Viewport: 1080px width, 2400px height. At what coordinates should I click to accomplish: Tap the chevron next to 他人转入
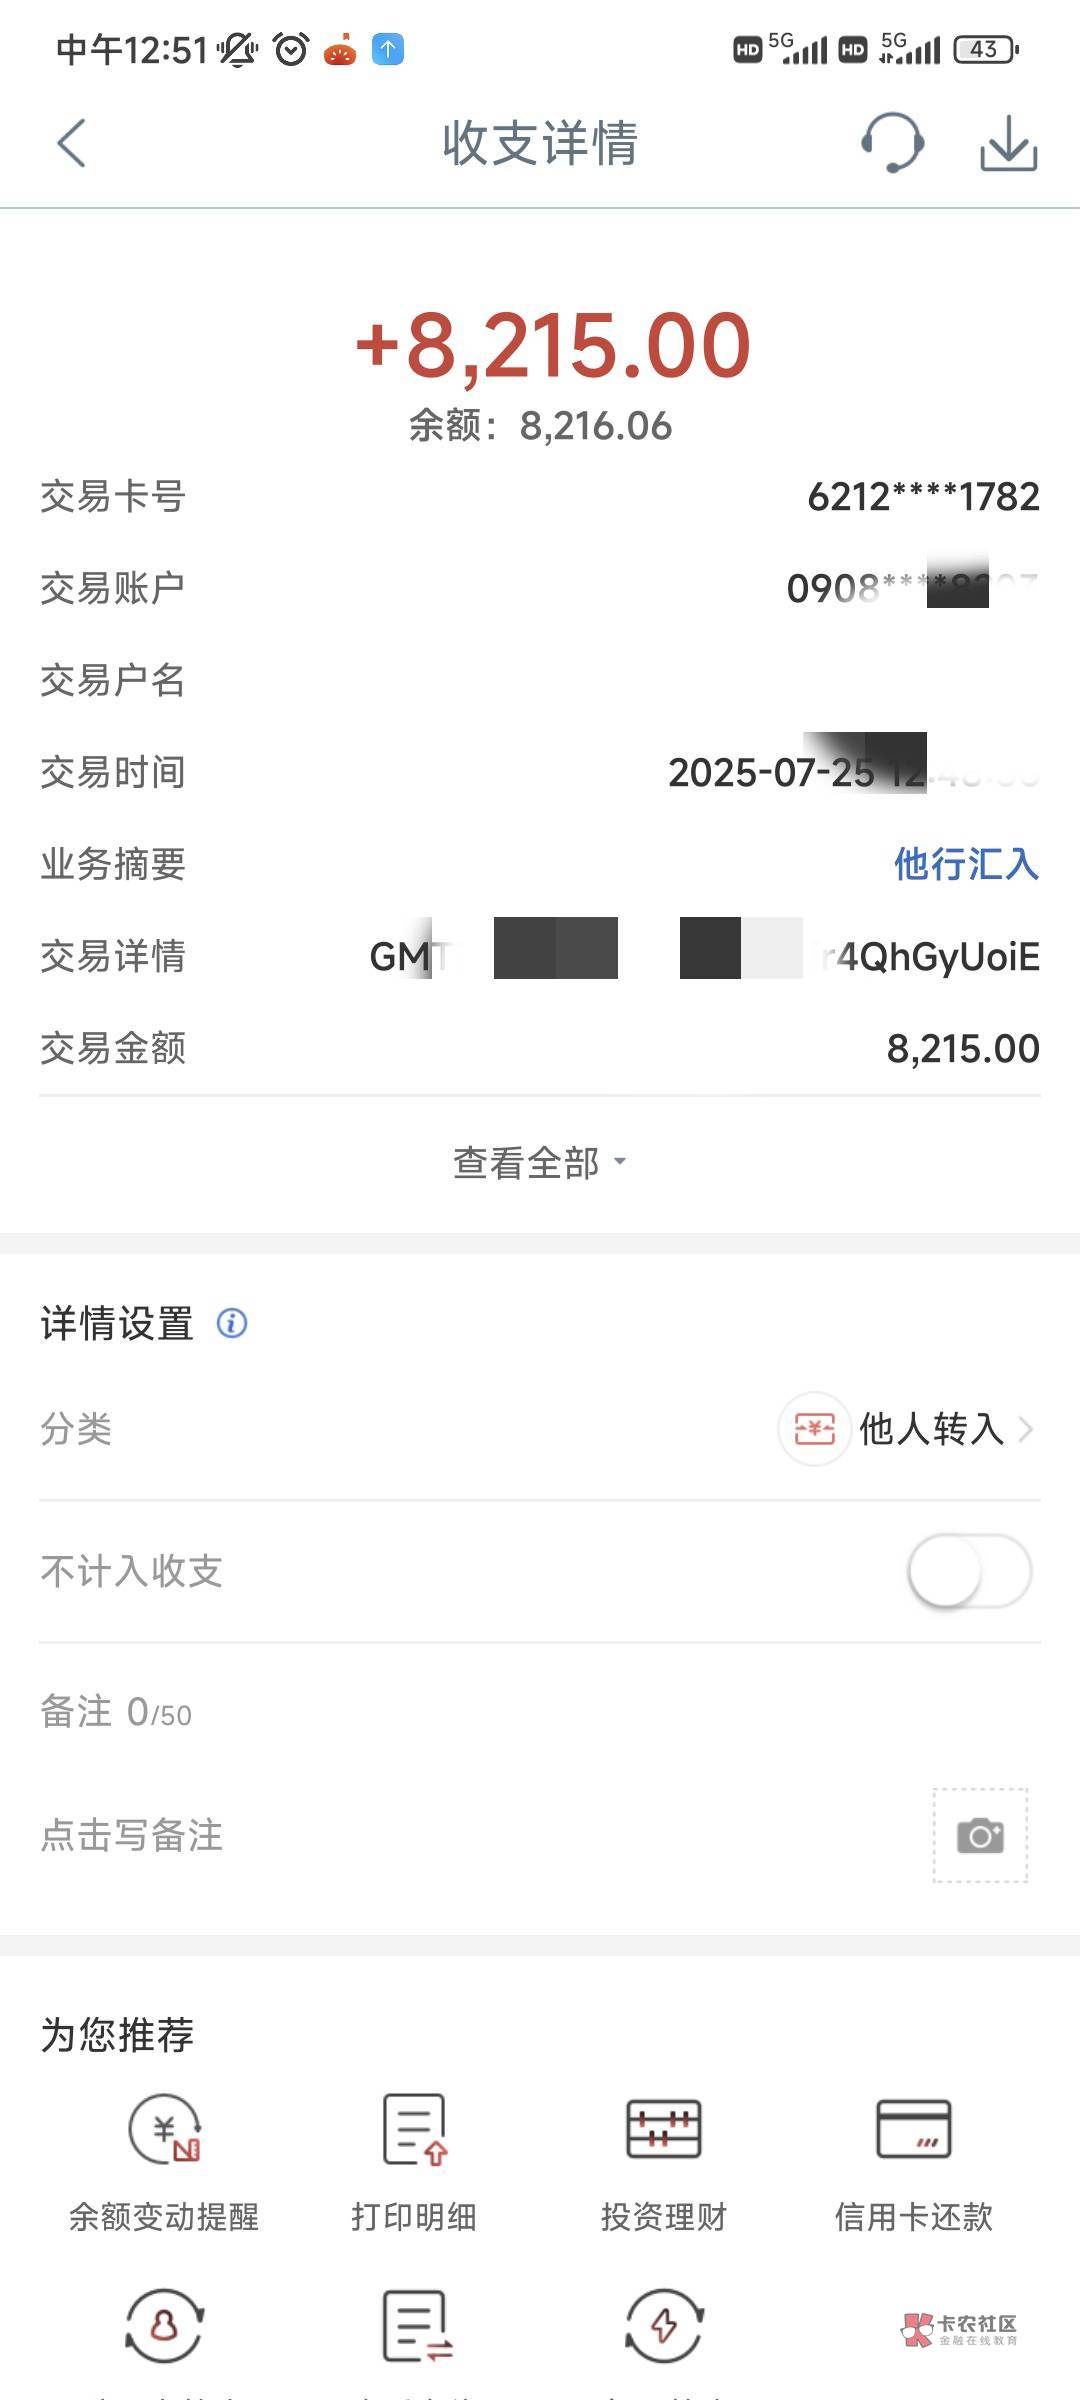pyautogui.click(x=1025, y=1429)
